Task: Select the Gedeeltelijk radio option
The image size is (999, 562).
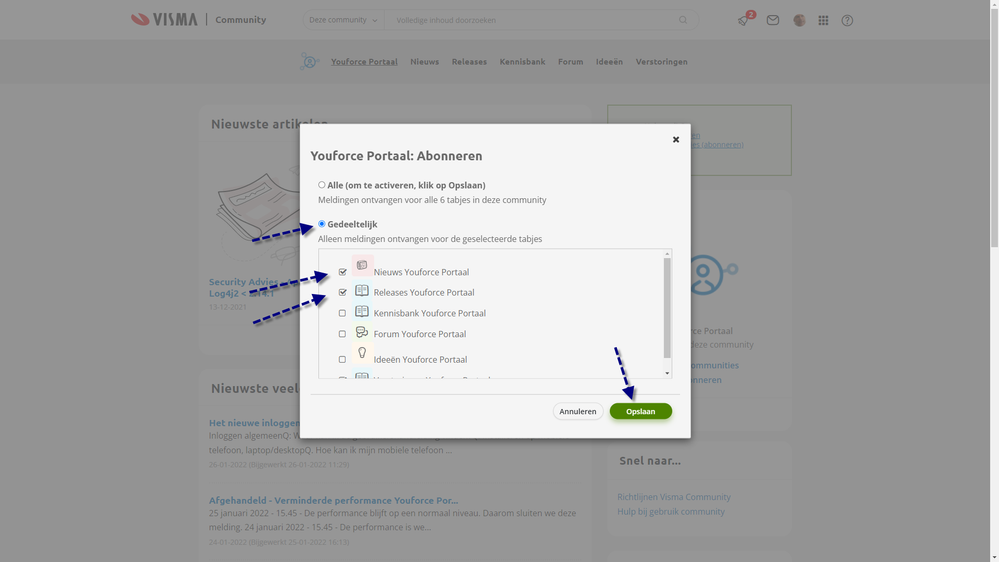Action: (x=322, y=224)
